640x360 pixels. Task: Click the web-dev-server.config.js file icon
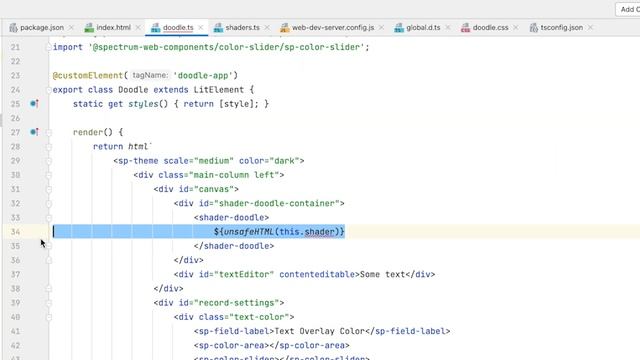[x=284, y=27]
